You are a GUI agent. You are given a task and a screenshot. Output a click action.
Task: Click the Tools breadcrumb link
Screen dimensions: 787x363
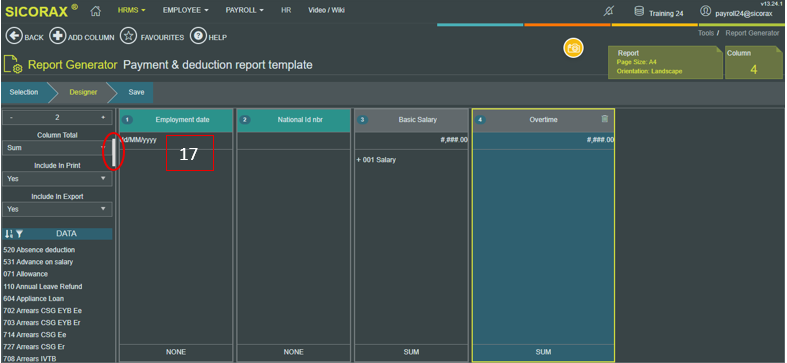pos(706,33)
